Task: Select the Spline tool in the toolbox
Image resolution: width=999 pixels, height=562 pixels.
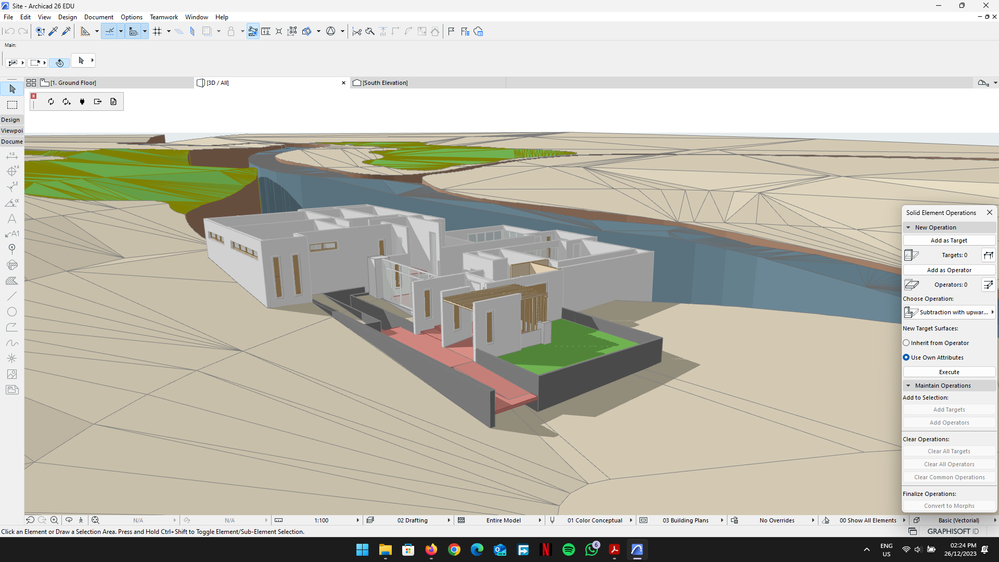Action: click(x=12, y=343)
